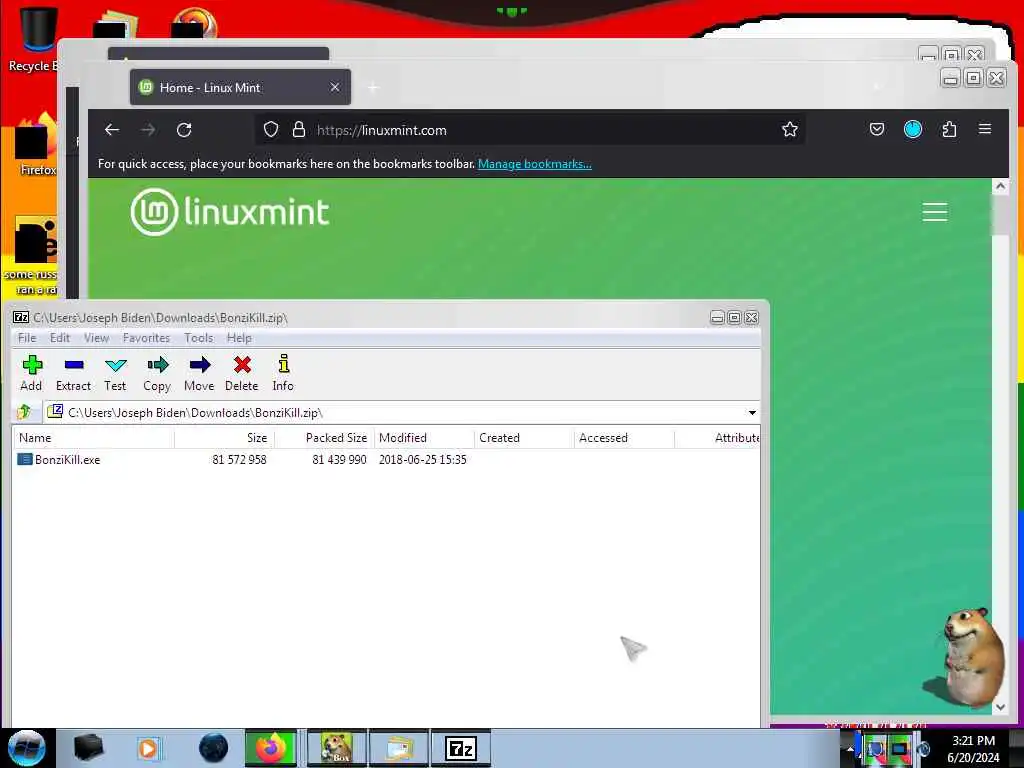Switch to Home - Linux Mint tab

(x=240, y=88)
